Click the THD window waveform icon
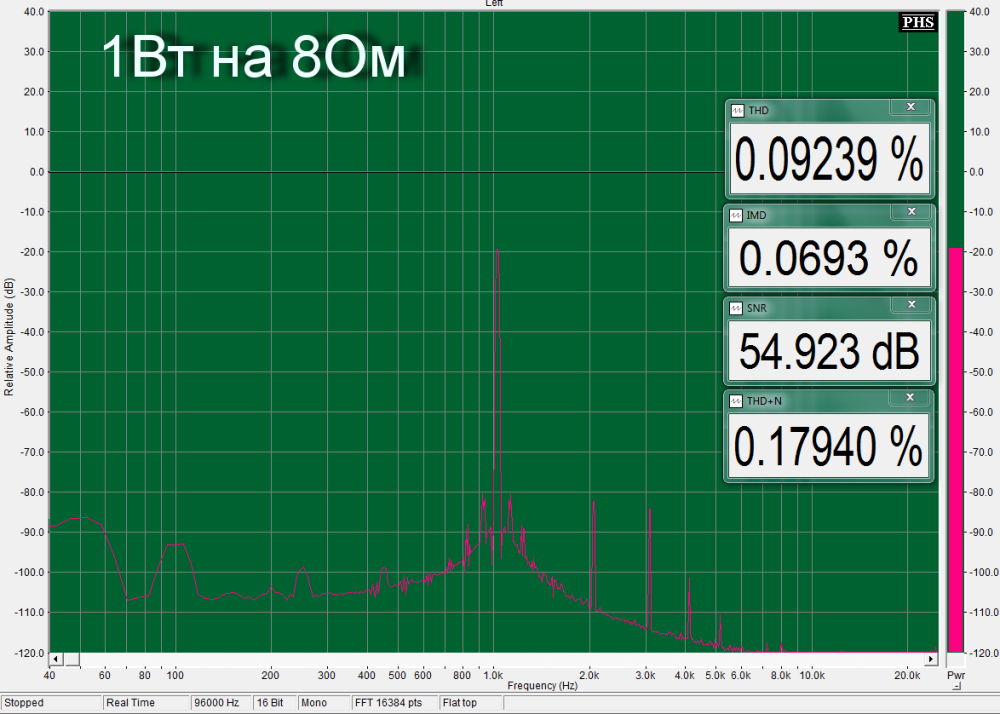This screenshot has height=714, width=1000. click(738, 110)
